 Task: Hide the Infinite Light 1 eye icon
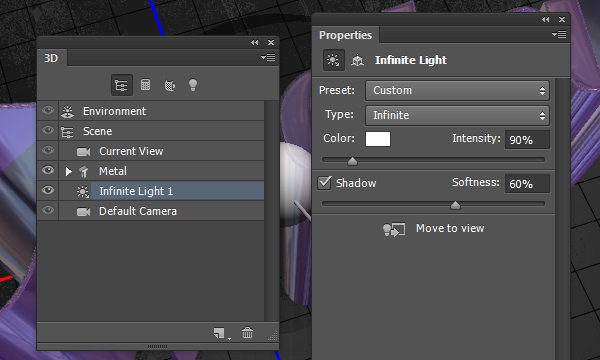48,190
